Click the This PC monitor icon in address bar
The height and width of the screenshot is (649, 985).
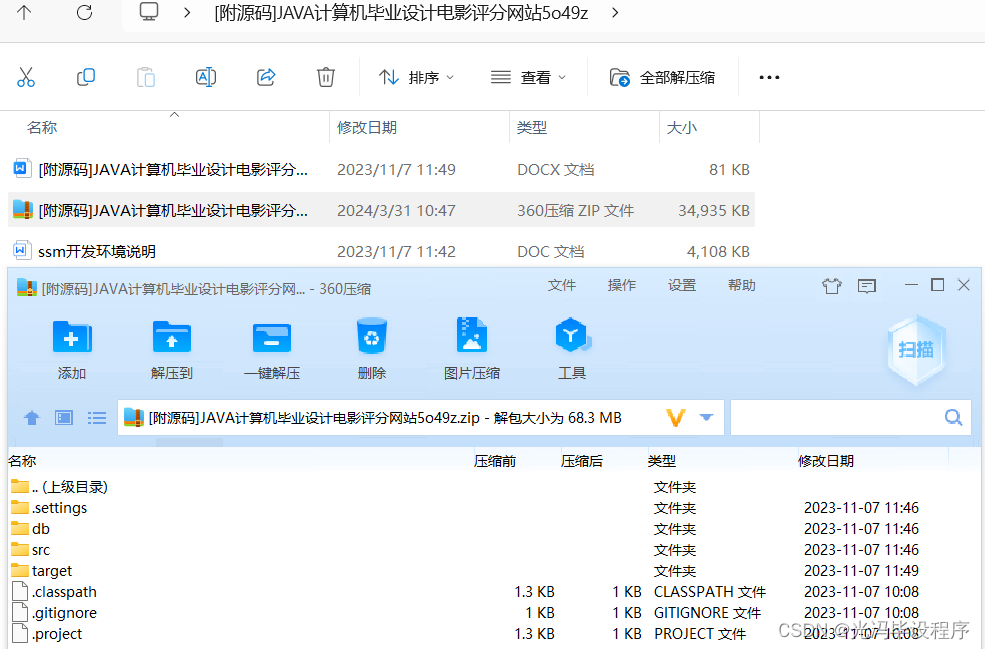[149, 11]
